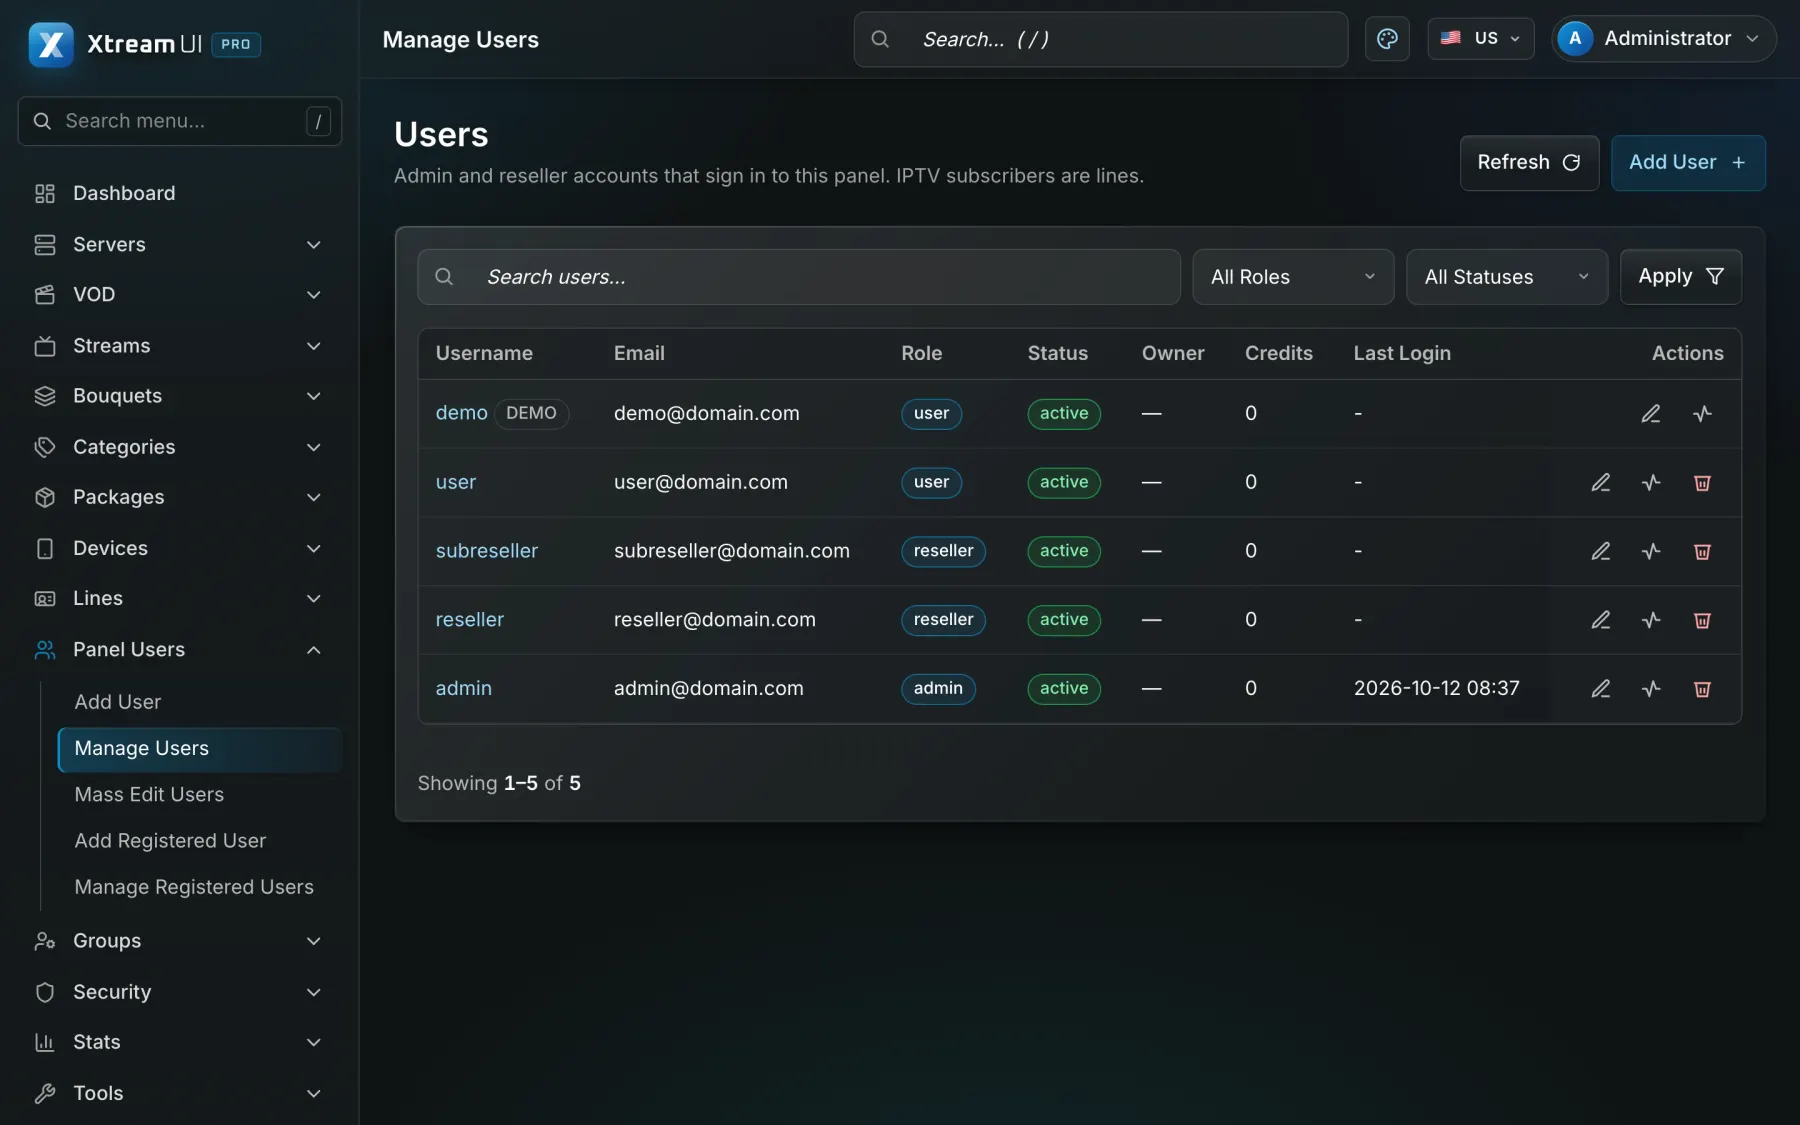Edit the admin account pencil icon
The image size is (1800, 1125).
click(1600, 689)
